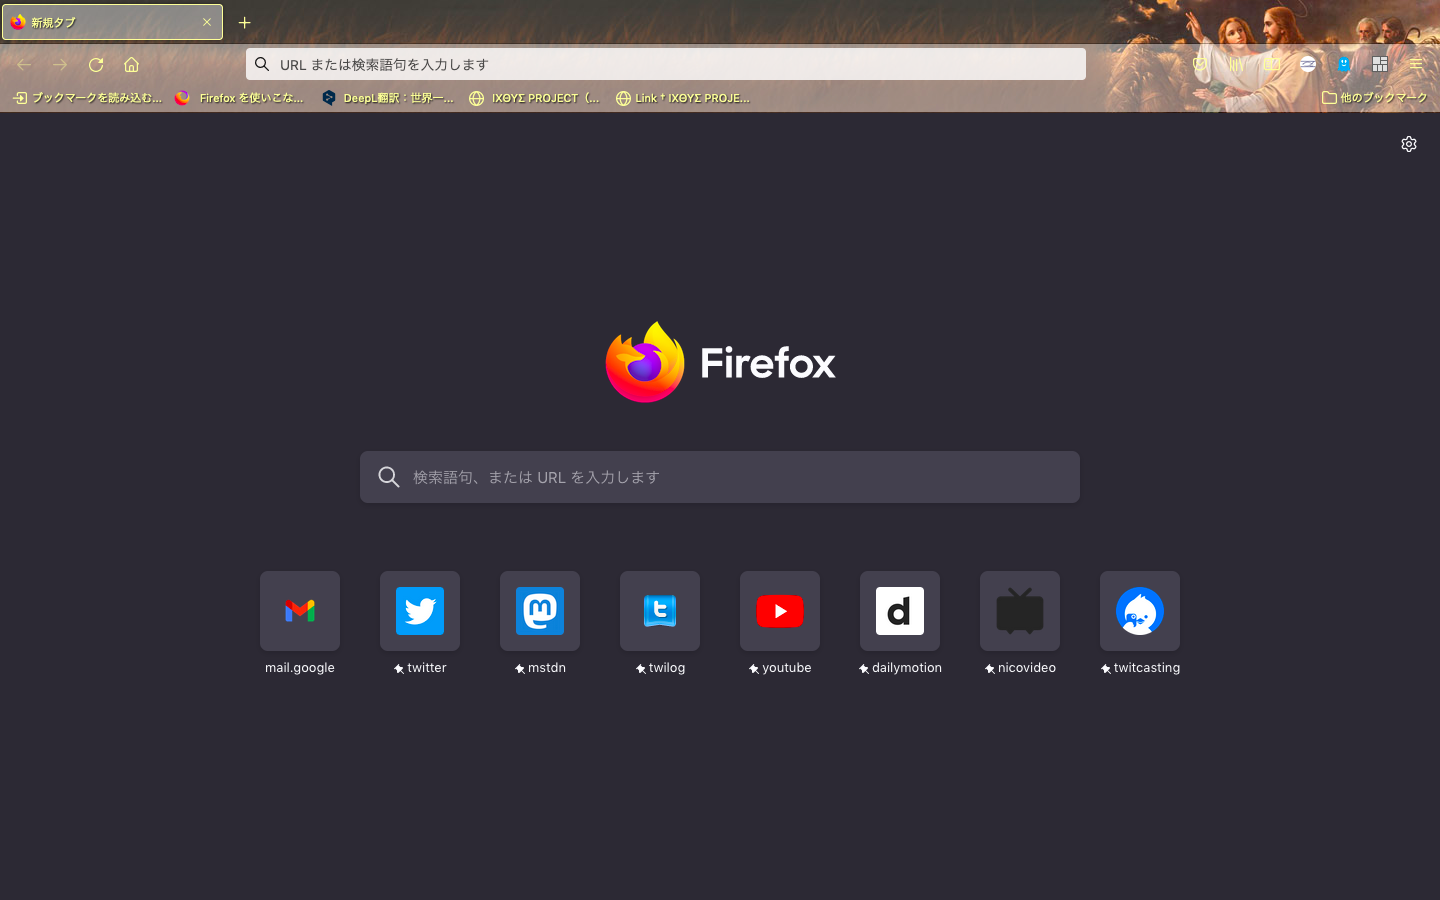Toggle the sidebar view icon

[1272, 64]
